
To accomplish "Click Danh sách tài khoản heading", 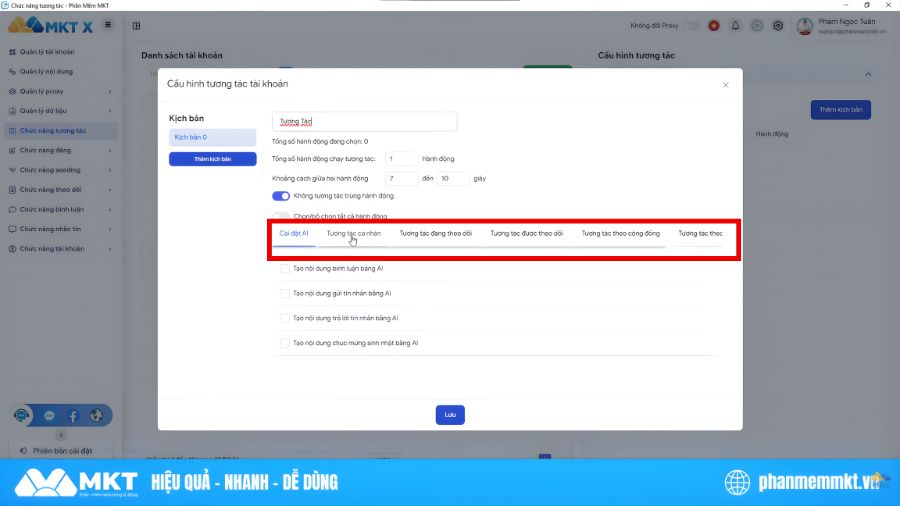I will pyautogui.click(x=182, y=56).
